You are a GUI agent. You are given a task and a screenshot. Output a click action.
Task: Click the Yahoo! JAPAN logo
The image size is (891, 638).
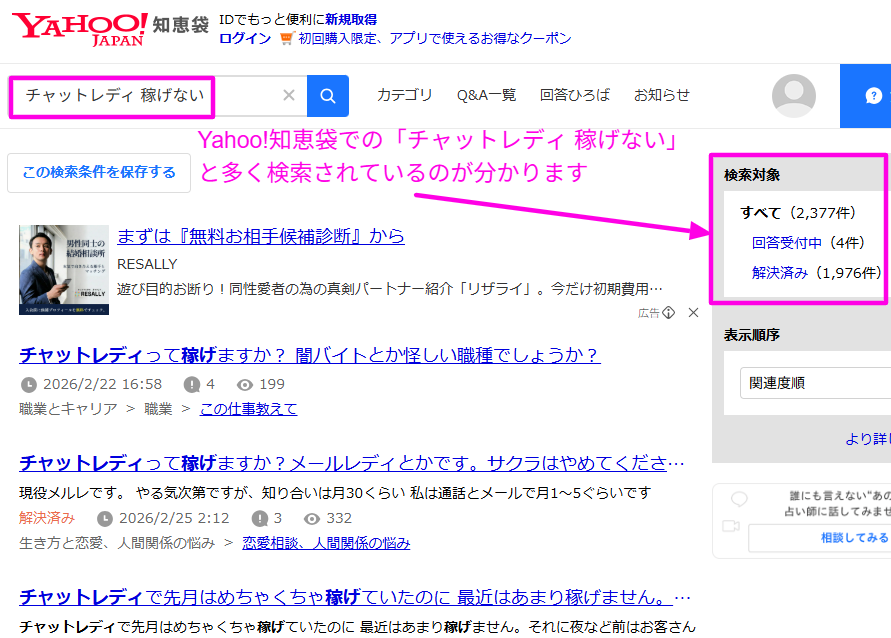[80, 29]
